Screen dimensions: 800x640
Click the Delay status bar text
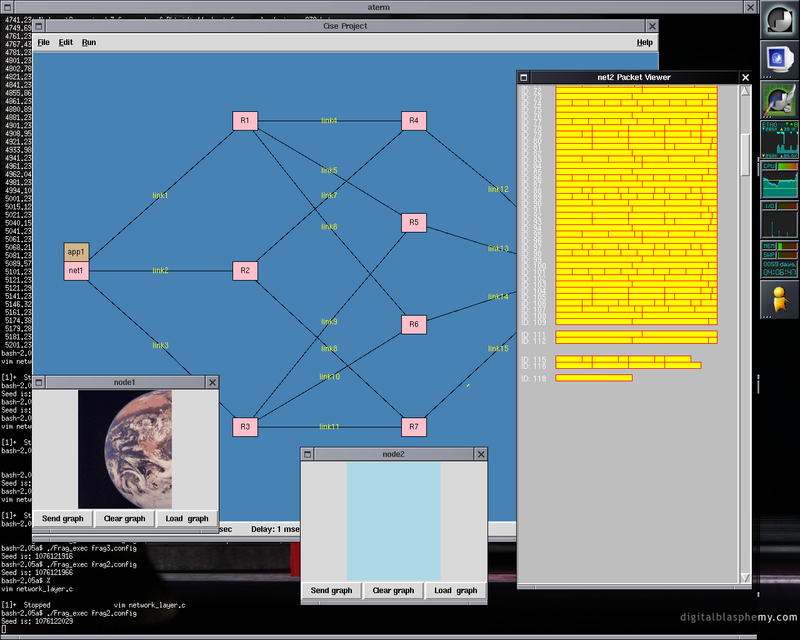coord(275,529)
